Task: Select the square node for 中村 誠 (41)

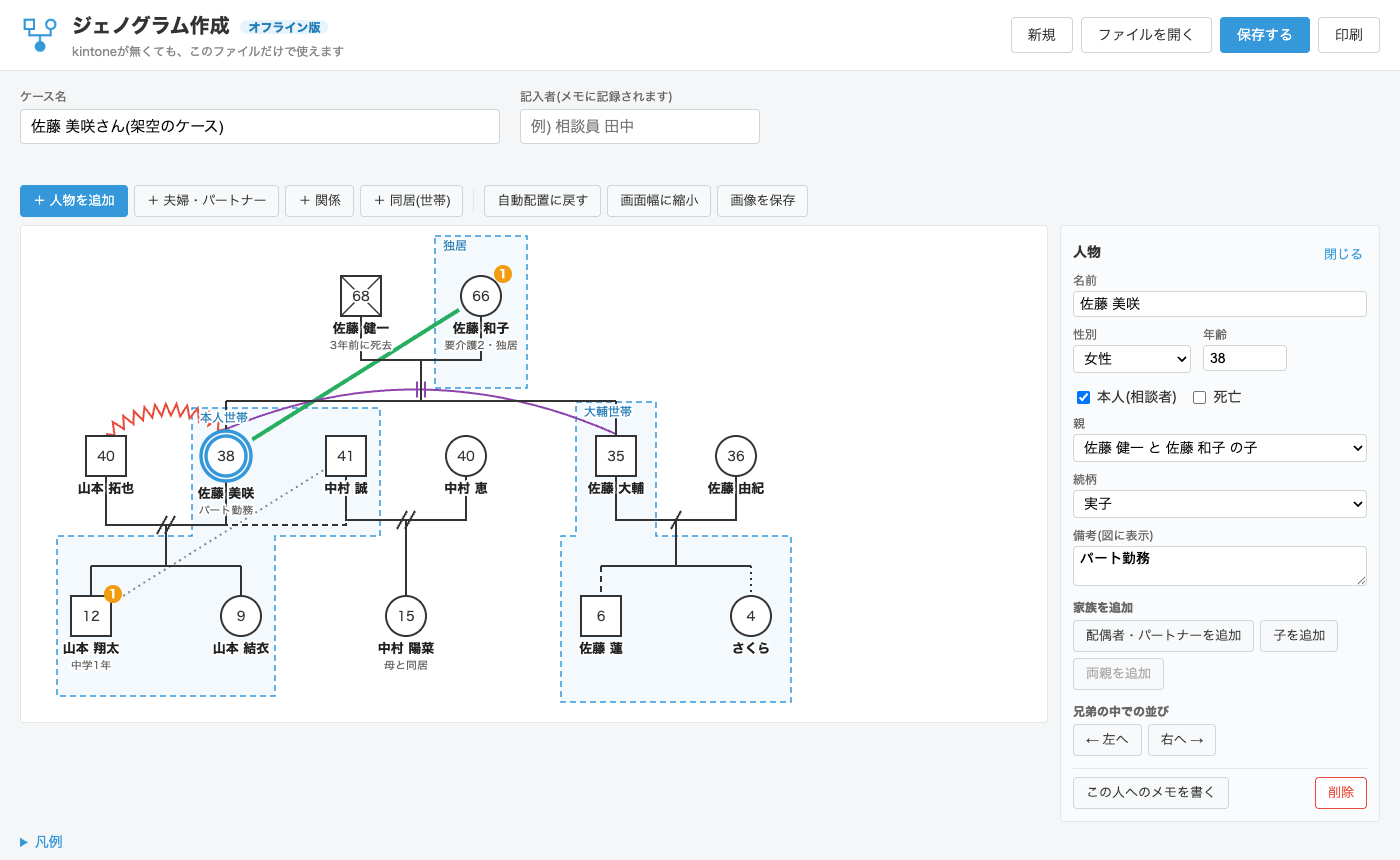Action: click(x=346, y=456)
